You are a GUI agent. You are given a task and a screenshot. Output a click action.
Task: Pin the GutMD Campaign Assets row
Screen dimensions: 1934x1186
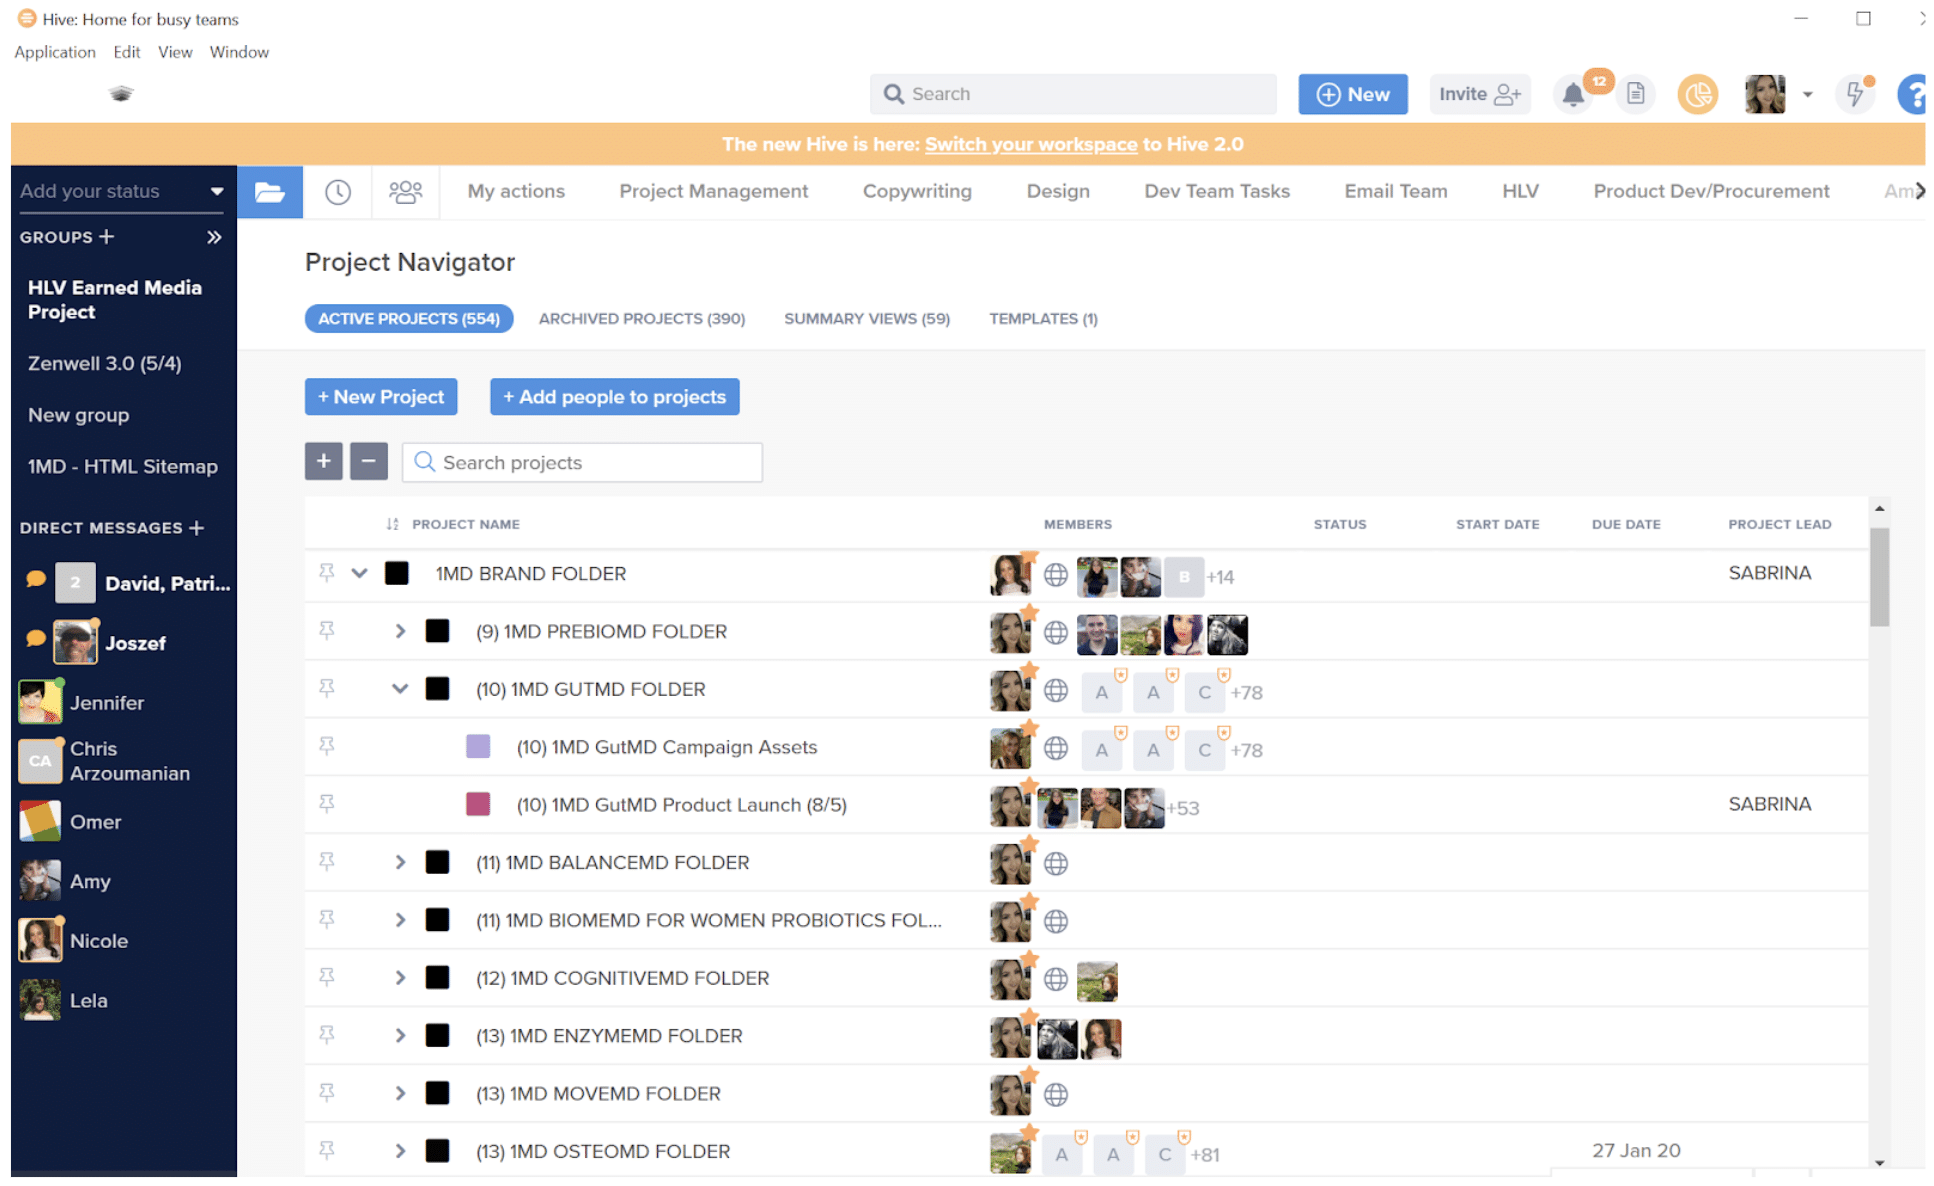pyautogui.click(x=326, y=747)
